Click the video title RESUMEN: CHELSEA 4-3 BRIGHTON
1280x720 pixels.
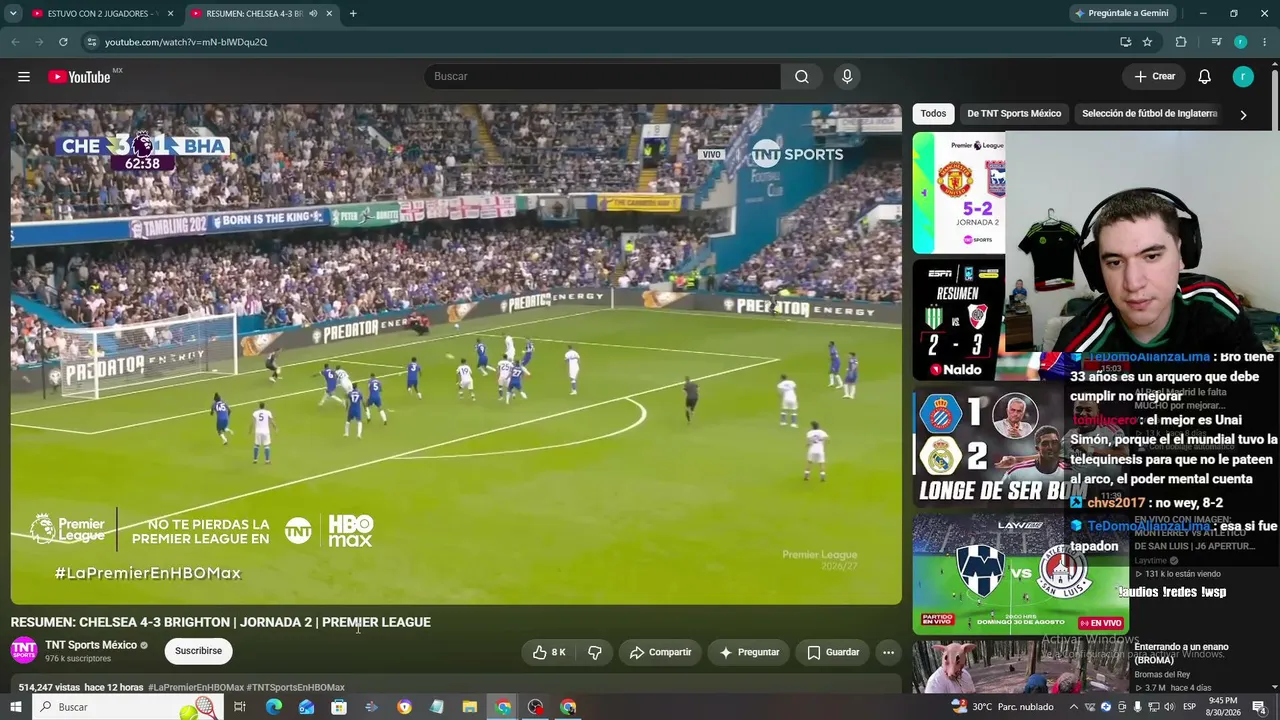point(221,622)
